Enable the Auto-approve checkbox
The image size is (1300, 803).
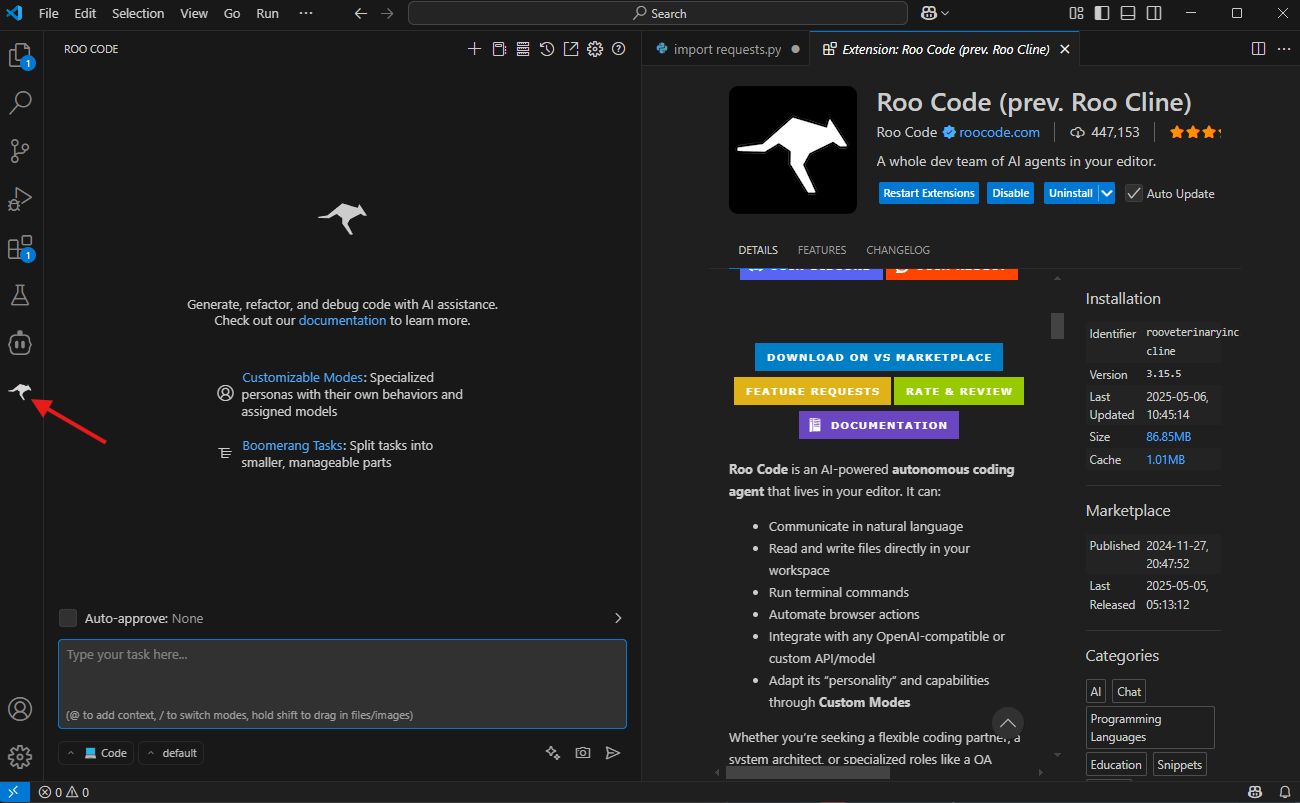[68, 618]
